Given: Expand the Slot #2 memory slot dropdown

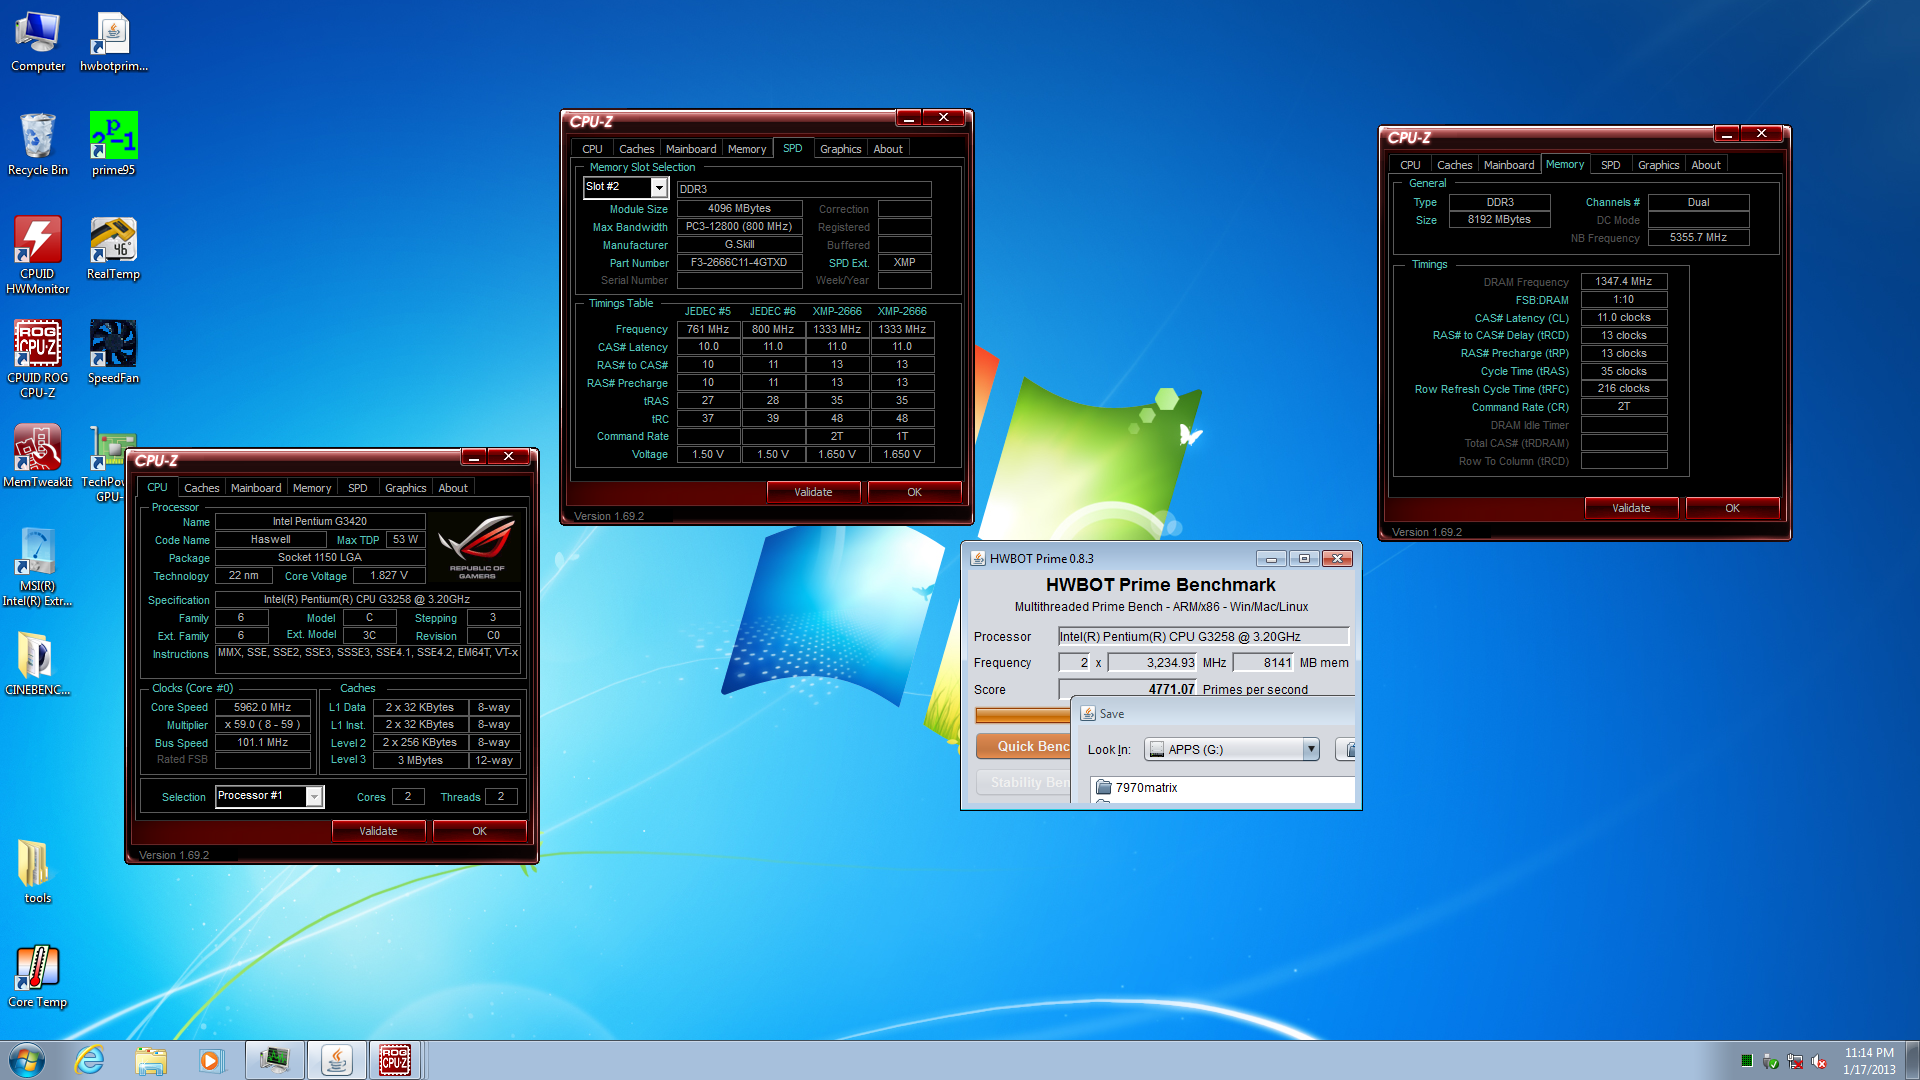Looking at the screenshot, I should click(659, 187).
